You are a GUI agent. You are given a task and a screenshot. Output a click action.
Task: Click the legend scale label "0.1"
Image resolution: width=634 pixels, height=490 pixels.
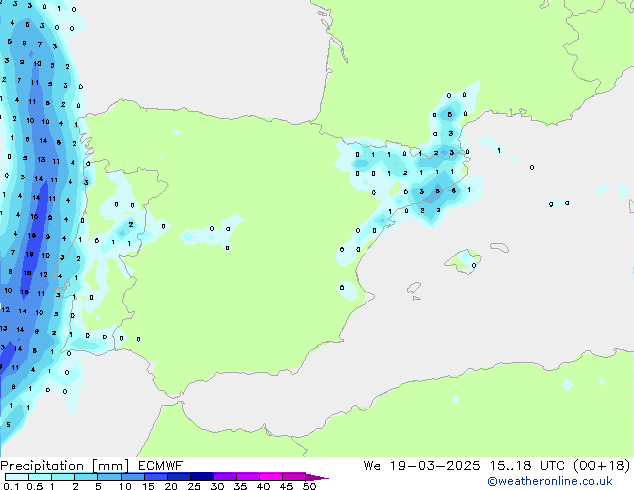(11, 486)
